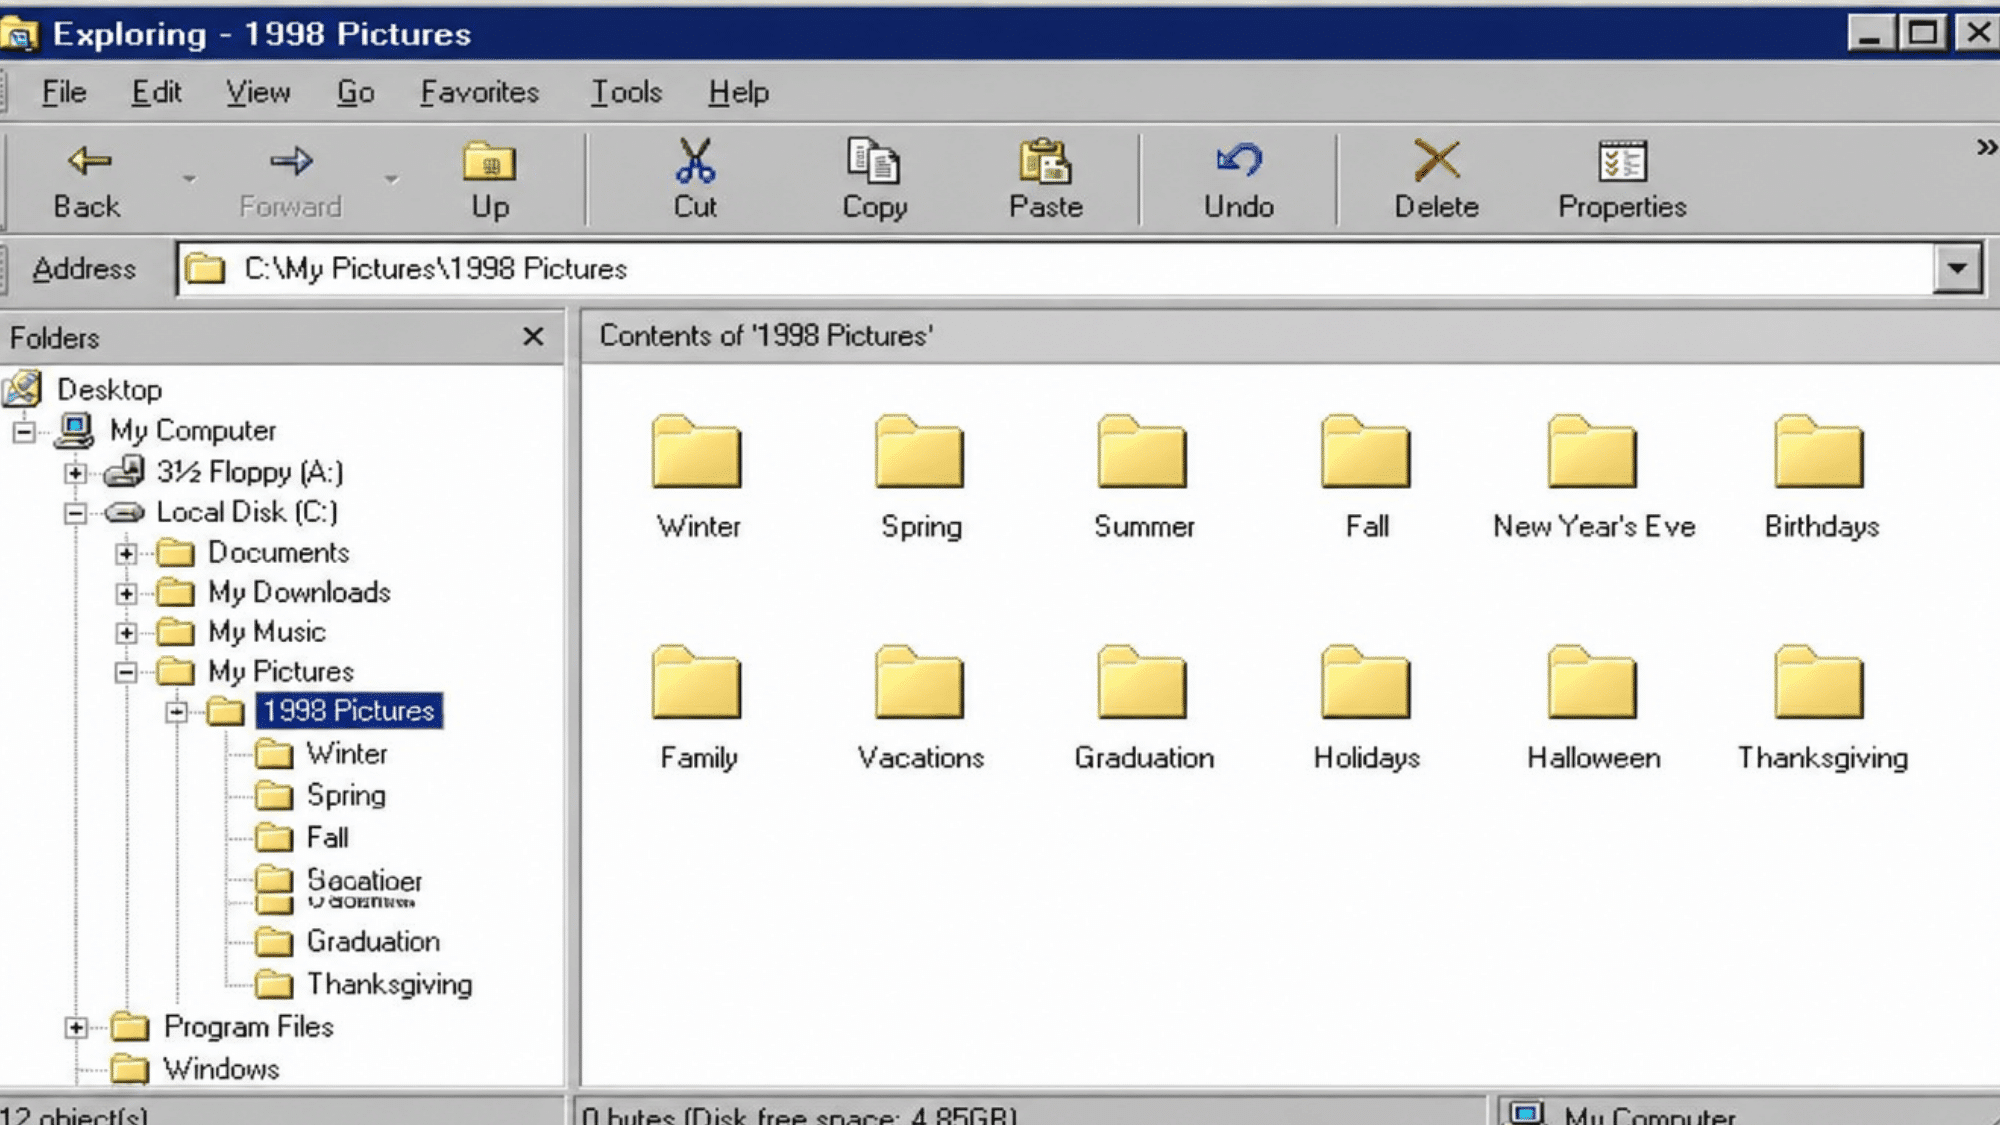Image resolution: width=2000 pixels, height=1125 pixels.
Task: Select Local Disk (C:) in tree
Action: point(247,512)
